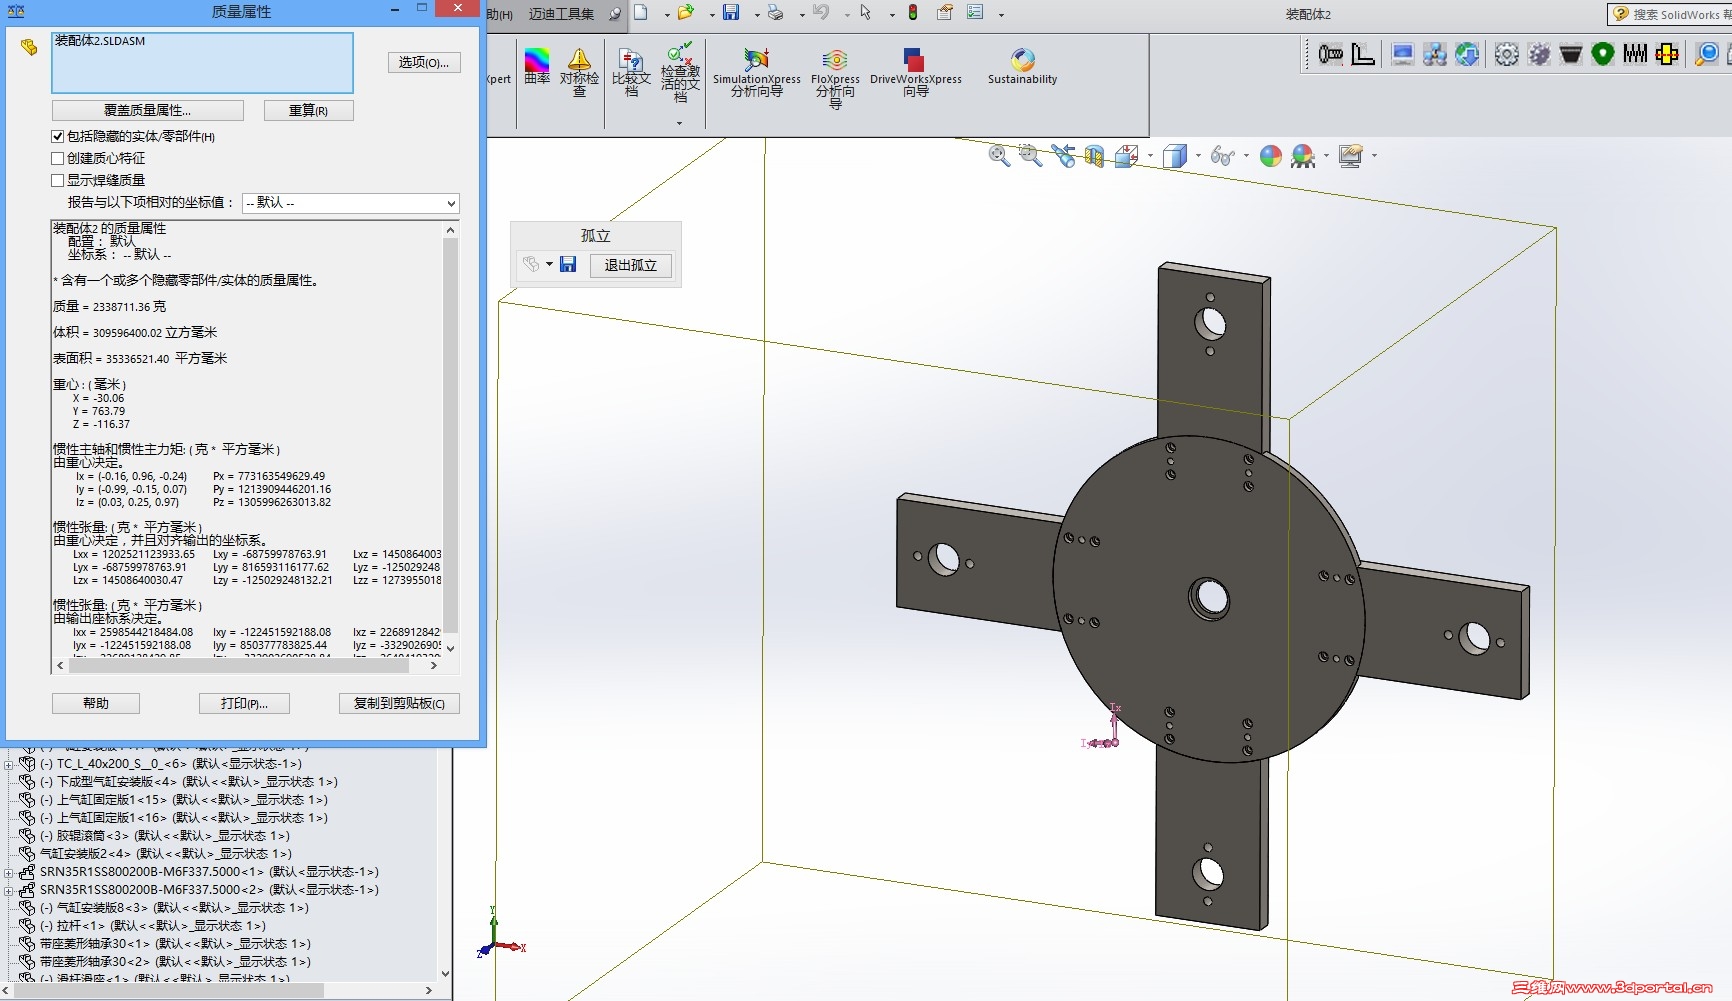Click the symmetry check (对称检查) icon
The image size is (1732, 1001).
coord(579,72)
